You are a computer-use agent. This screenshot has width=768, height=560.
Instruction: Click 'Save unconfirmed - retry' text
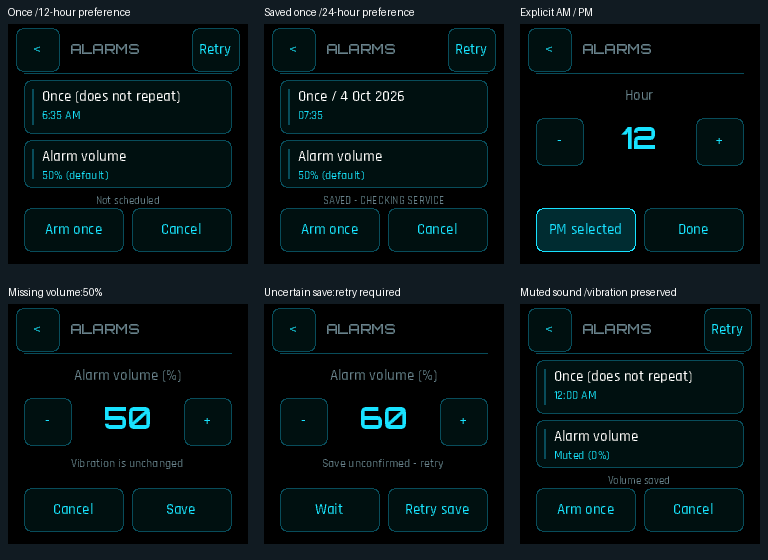point(383,463)
